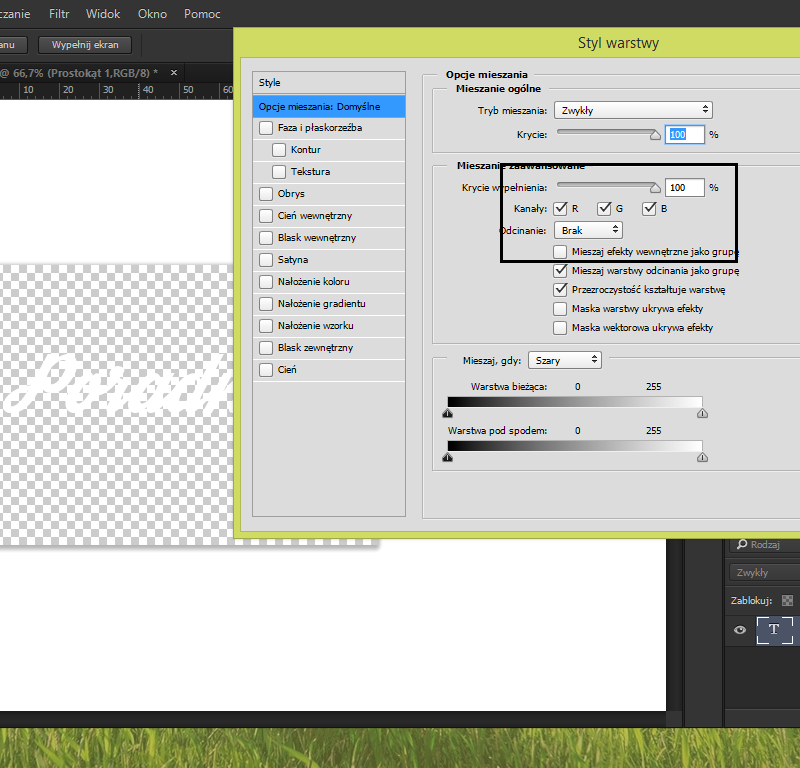Open the Pomoc menu

click(x=202, y=14)
